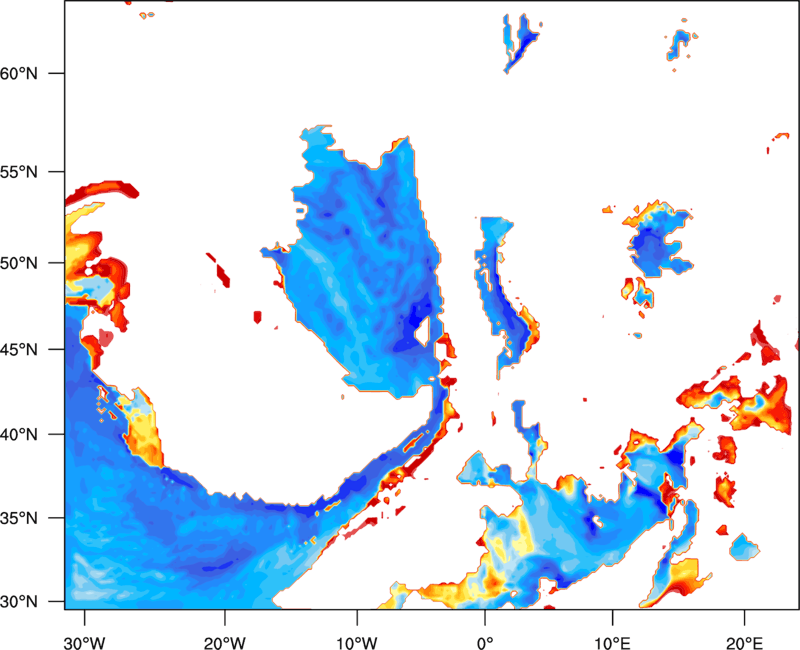Screen dimensions: 800x650
Task: Click the 20°E longitude label
Action: click(x=744, y=643)
